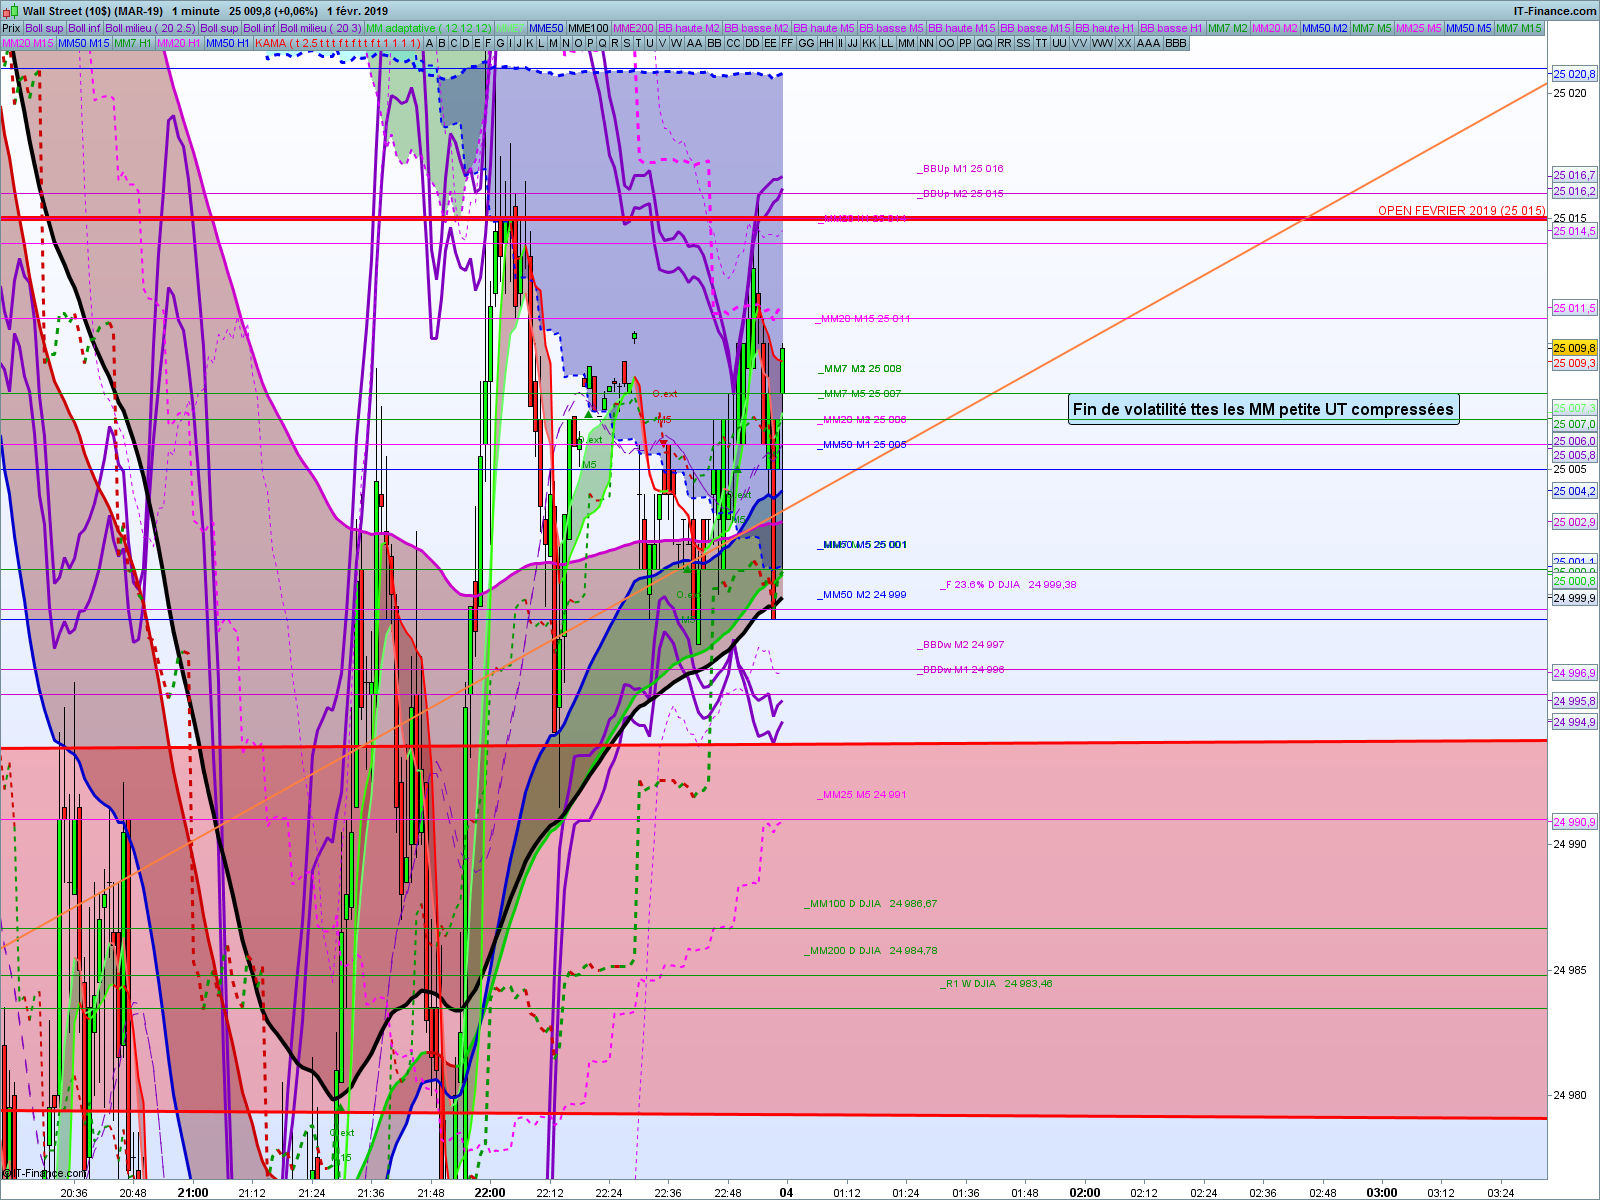Select the MM7 M2 indicator label
Image resolution: width=1600 pixels, height=1200 pixels.
[1228, 28]
